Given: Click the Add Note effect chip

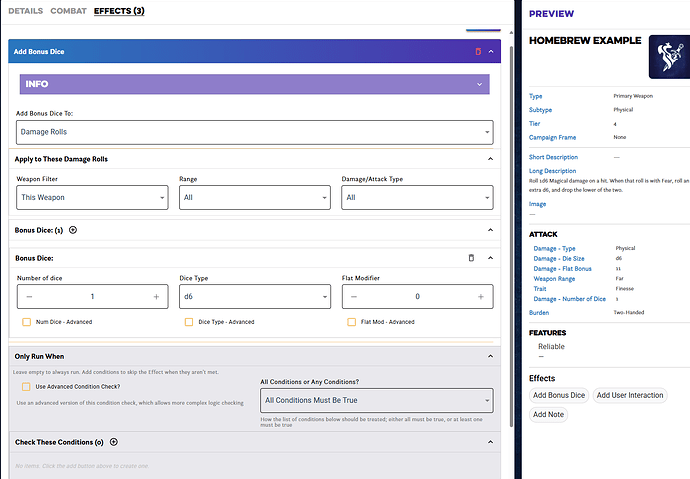Looking at the screenshot, I should tap(548, 415).
